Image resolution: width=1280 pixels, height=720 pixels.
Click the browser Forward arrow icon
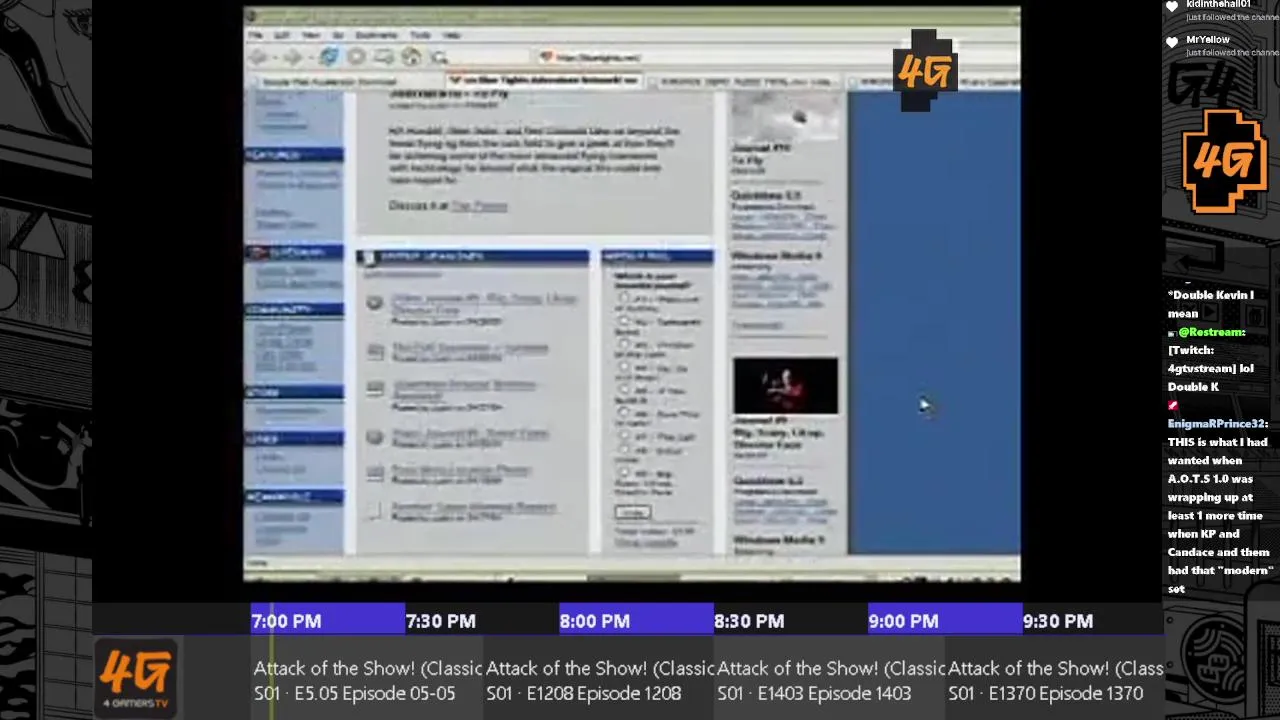tap(292, 57)
